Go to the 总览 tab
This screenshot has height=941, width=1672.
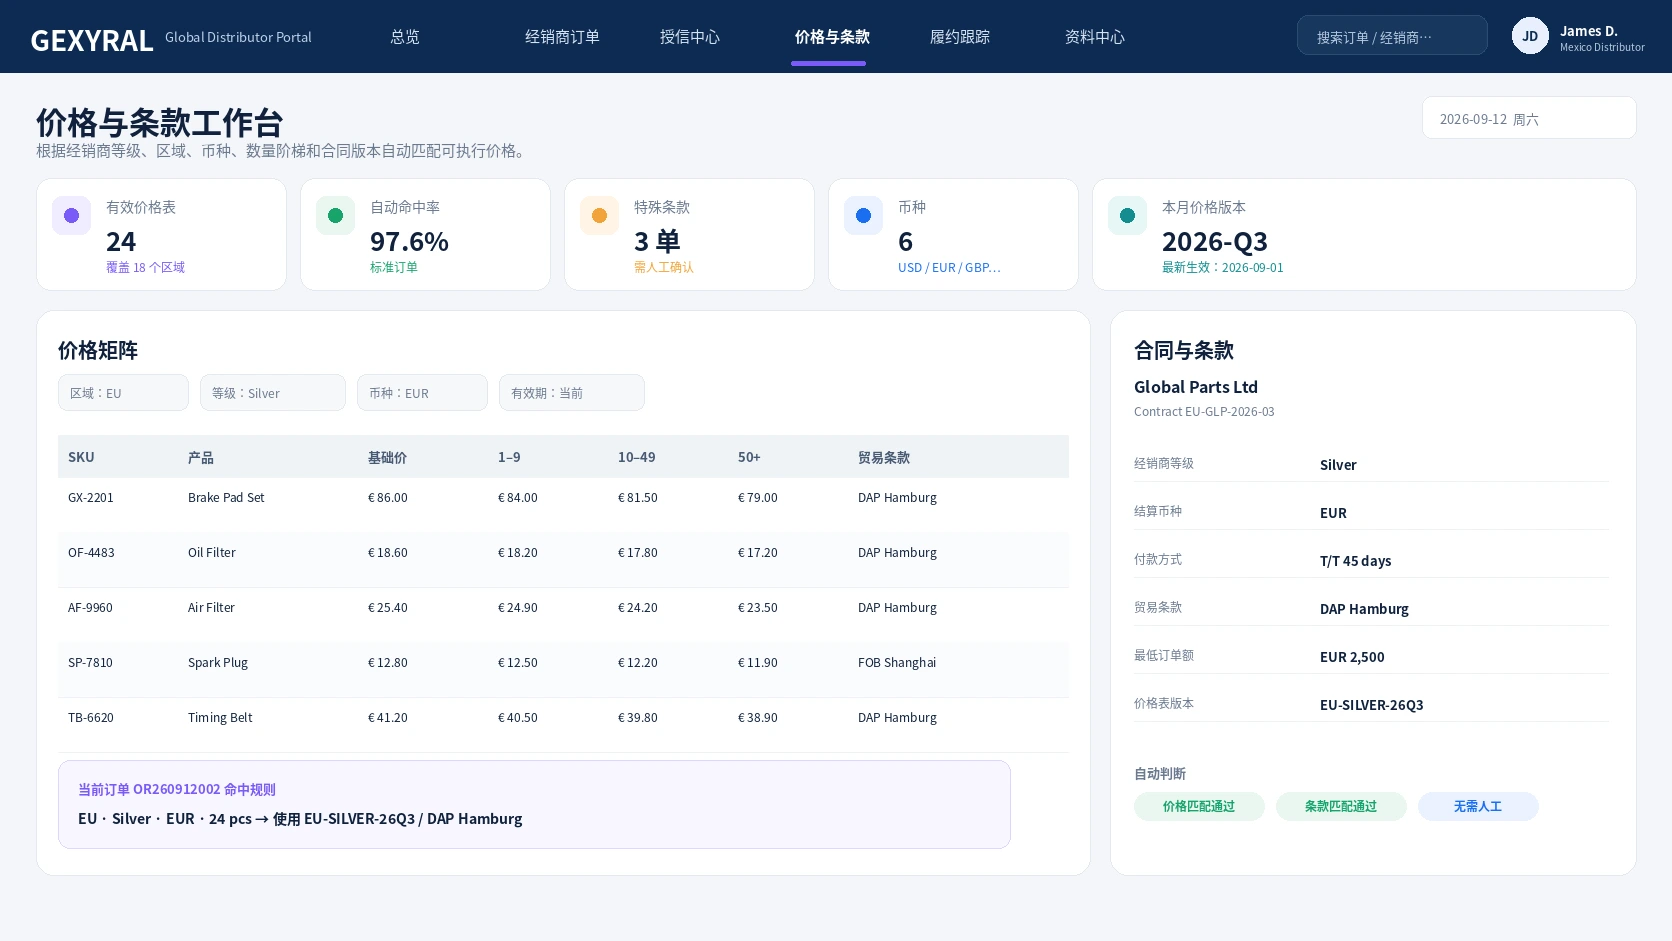coord(405,37)
